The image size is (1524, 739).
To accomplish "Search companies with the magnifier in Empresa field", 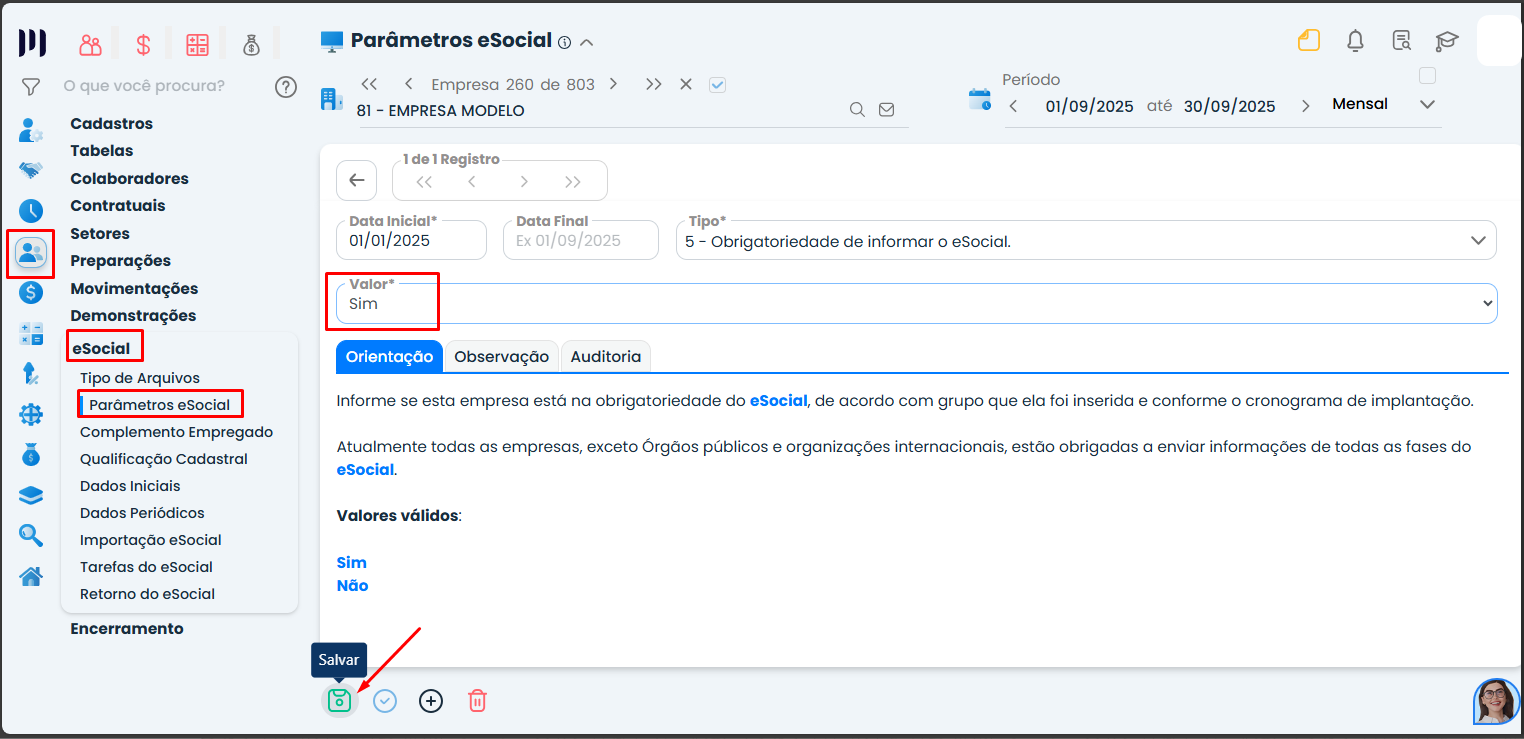I will click(857, 110).
